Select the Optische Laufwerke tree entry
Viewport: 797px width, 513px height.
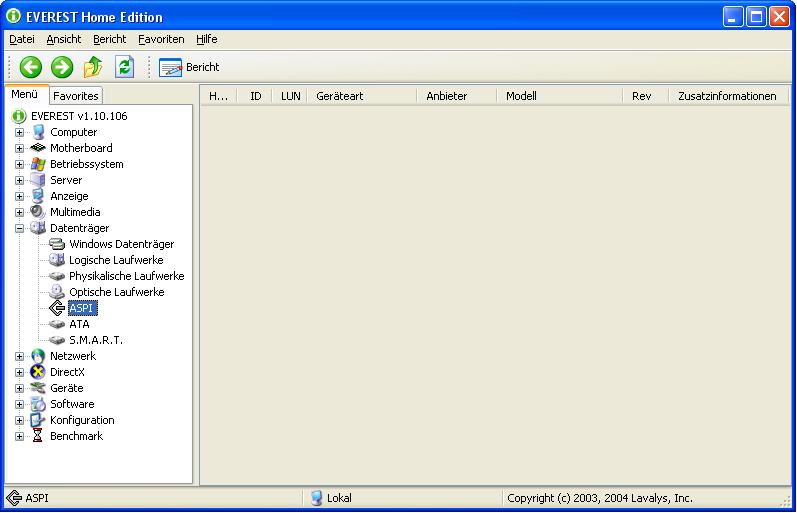[x=116, y=292]
